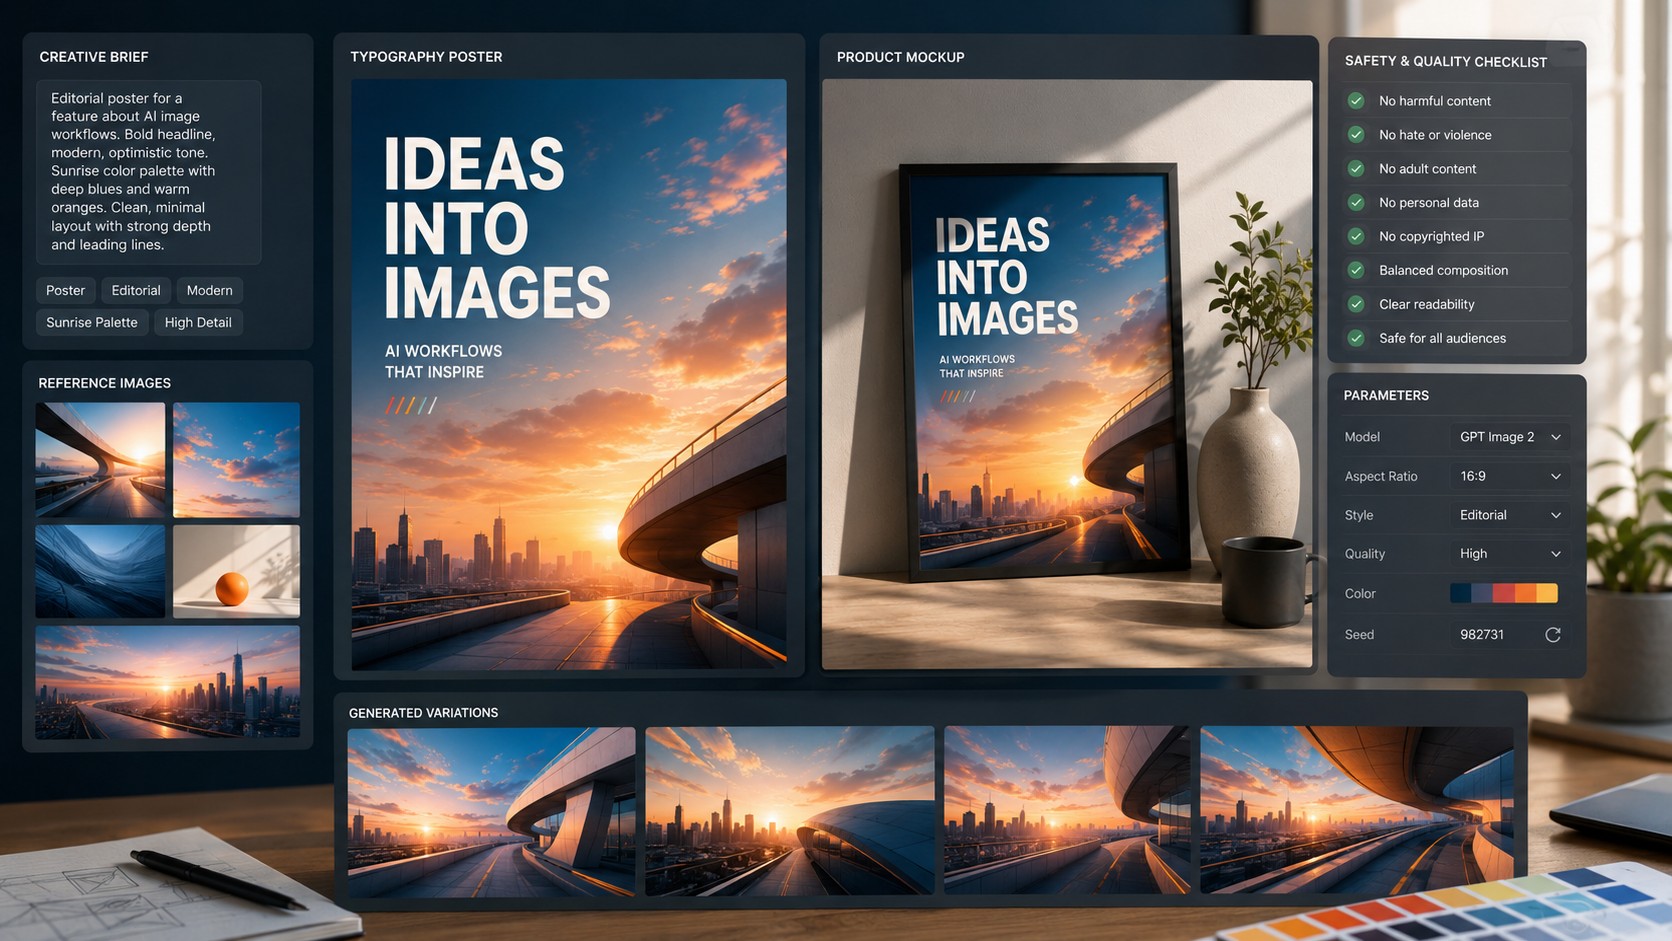Open the Model dropdown showing GPT Image 2
Viewport: 1672px width, 941px height.
(1509, 437)
